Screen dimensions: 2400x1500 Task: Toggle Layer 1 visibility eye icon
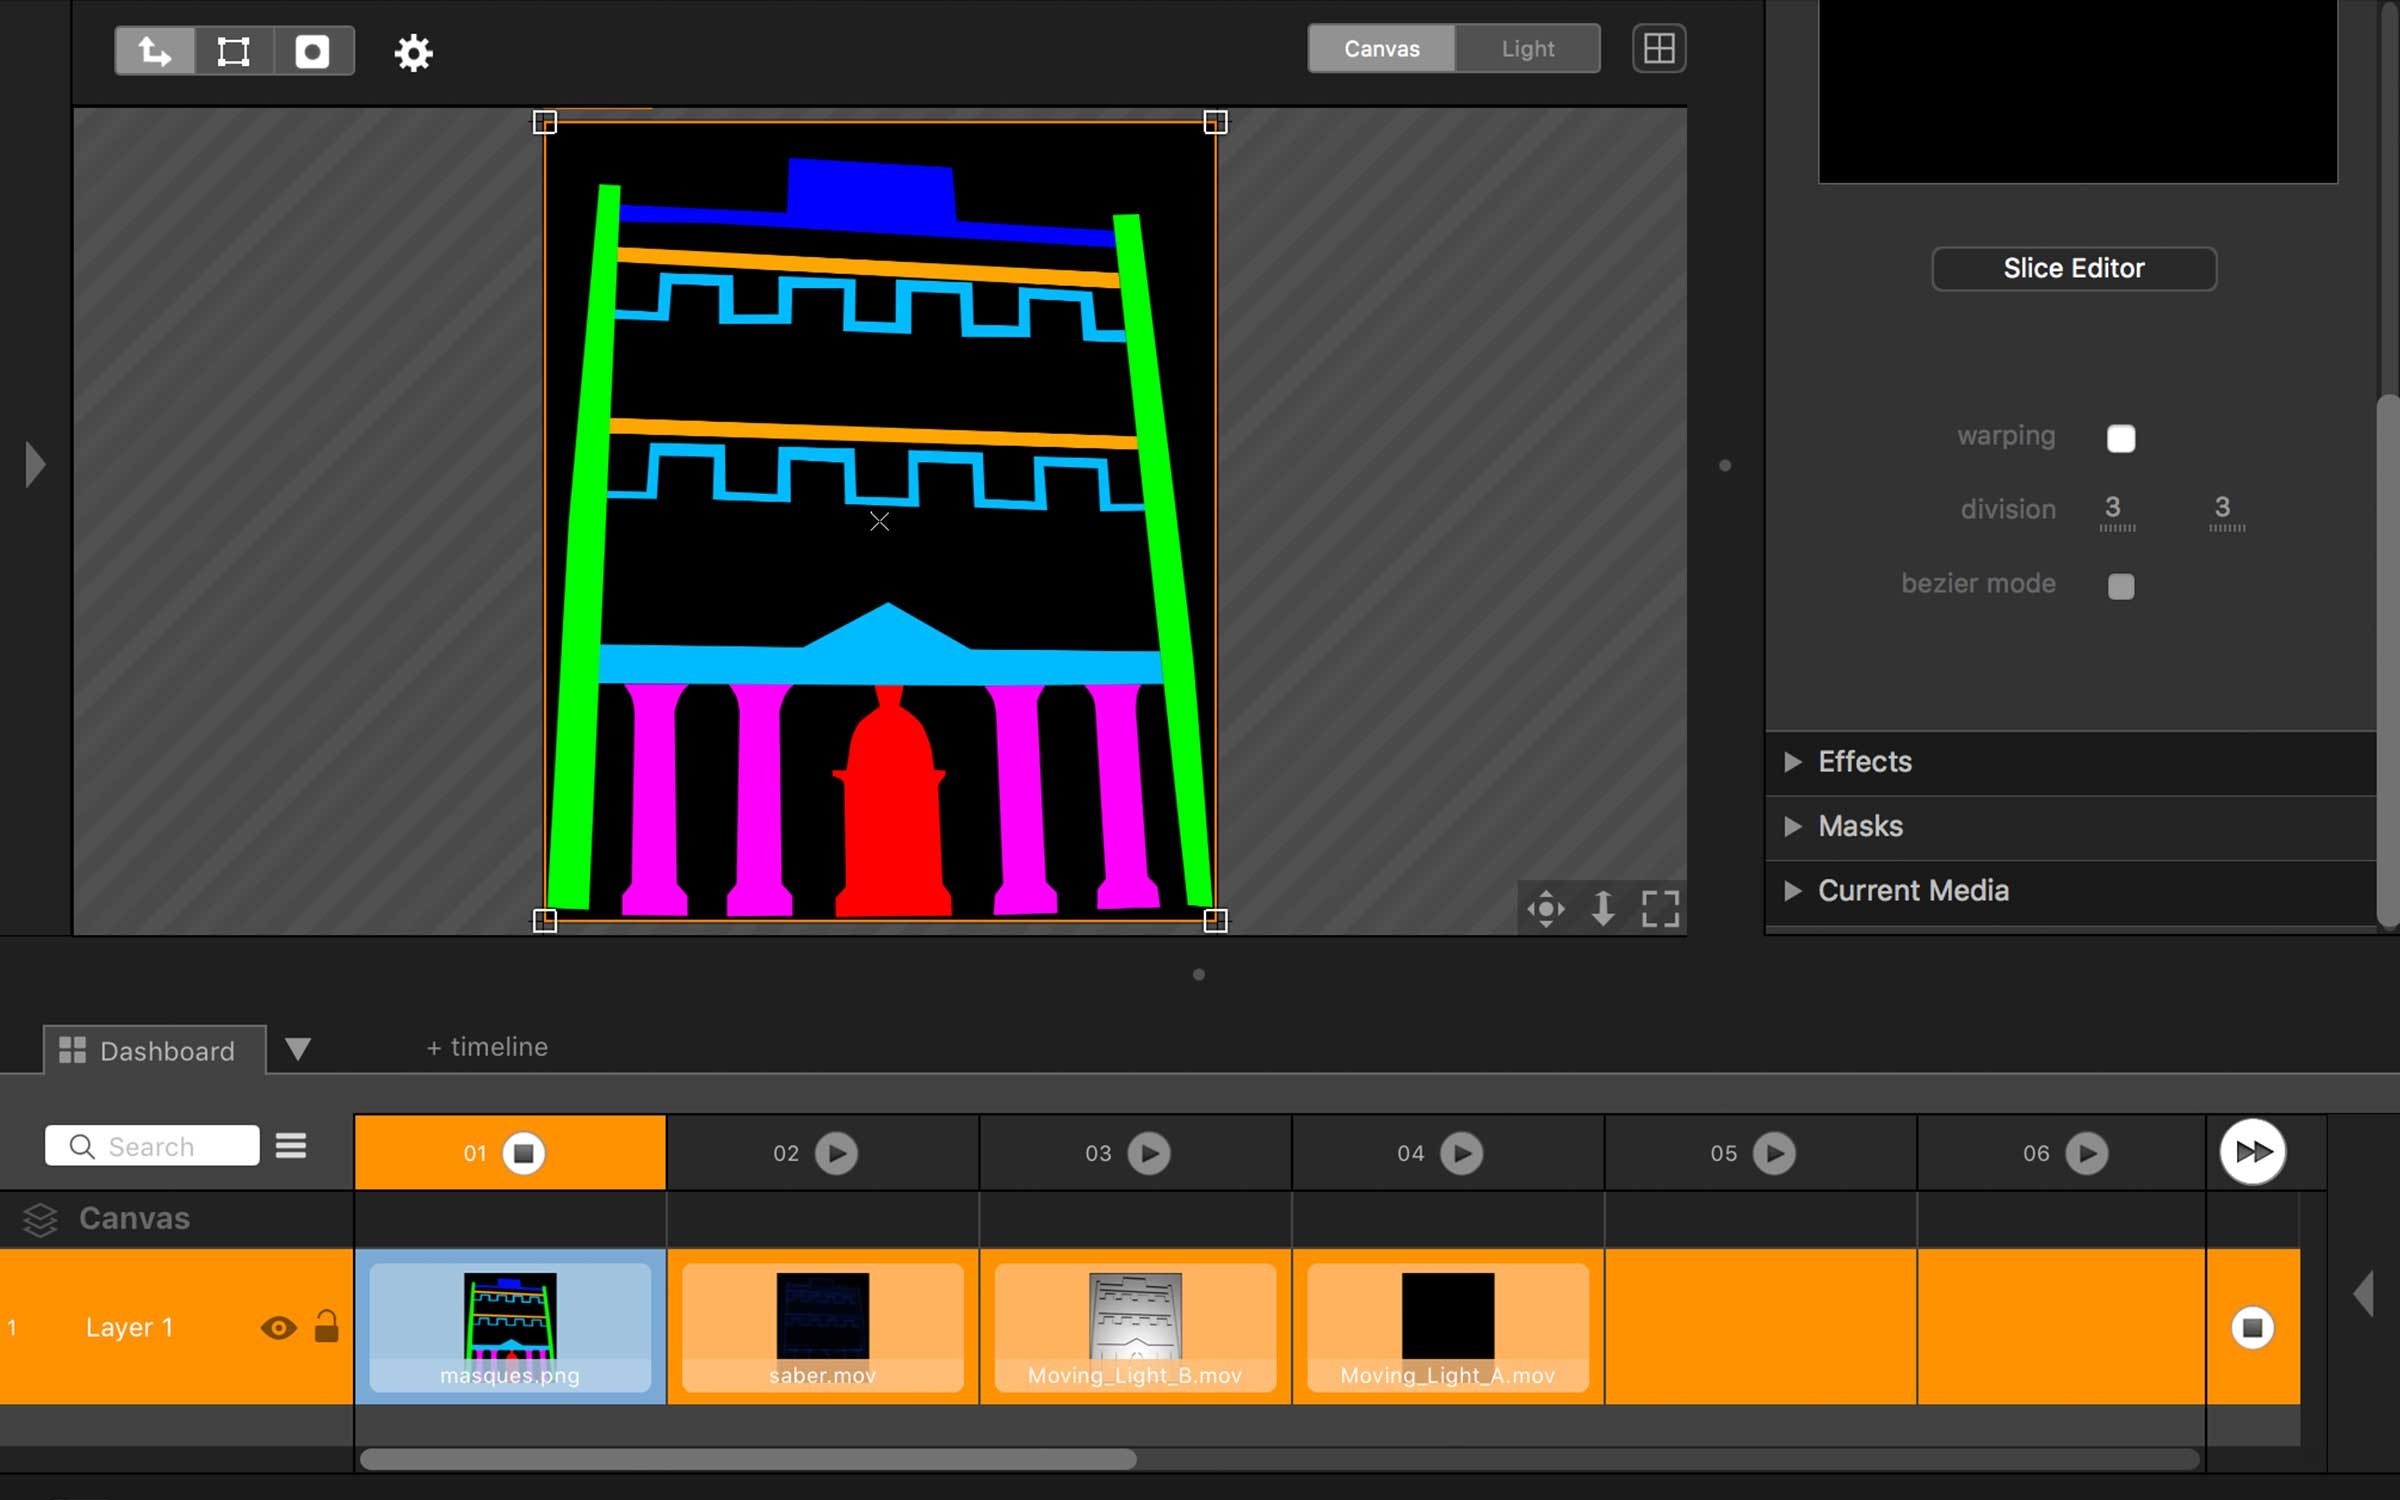pos(276,1327)
